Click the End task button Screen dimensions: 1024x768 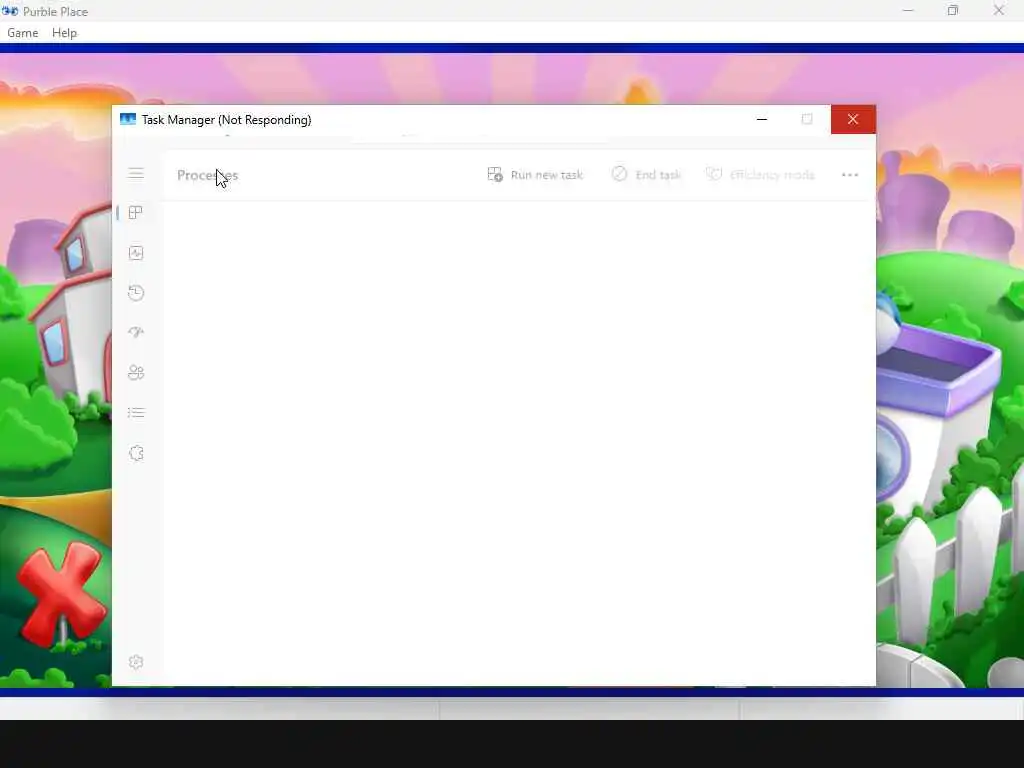click(647, 175)
